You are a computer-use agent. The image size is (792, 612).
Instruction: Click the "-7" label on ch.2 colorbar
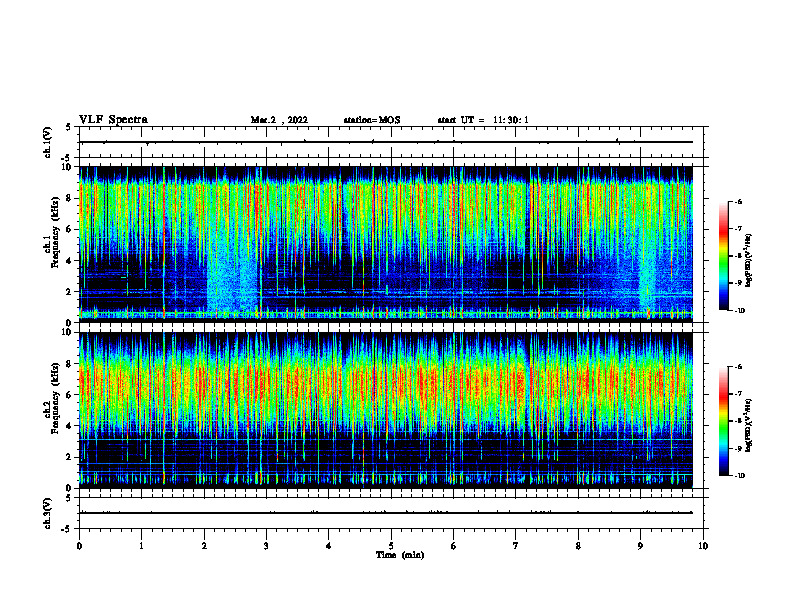point(738,394)
